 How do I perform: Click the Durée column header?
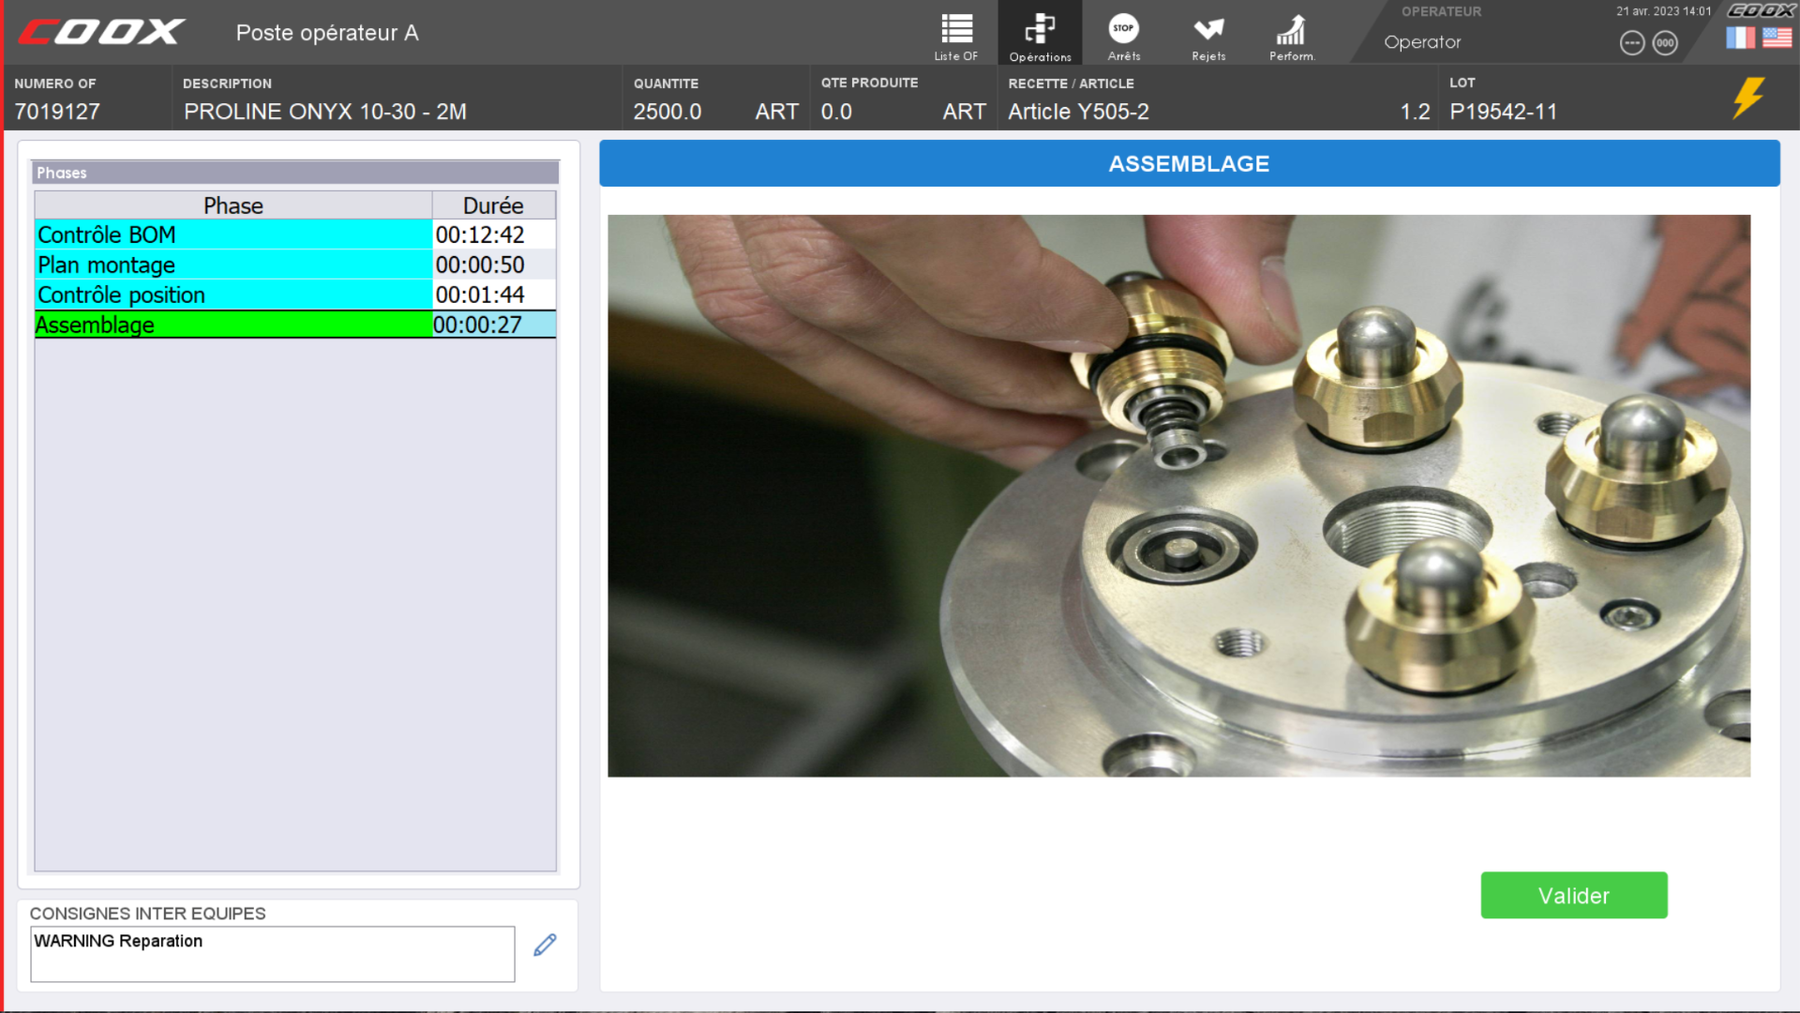pyautogui.click(x=494, y=205)
